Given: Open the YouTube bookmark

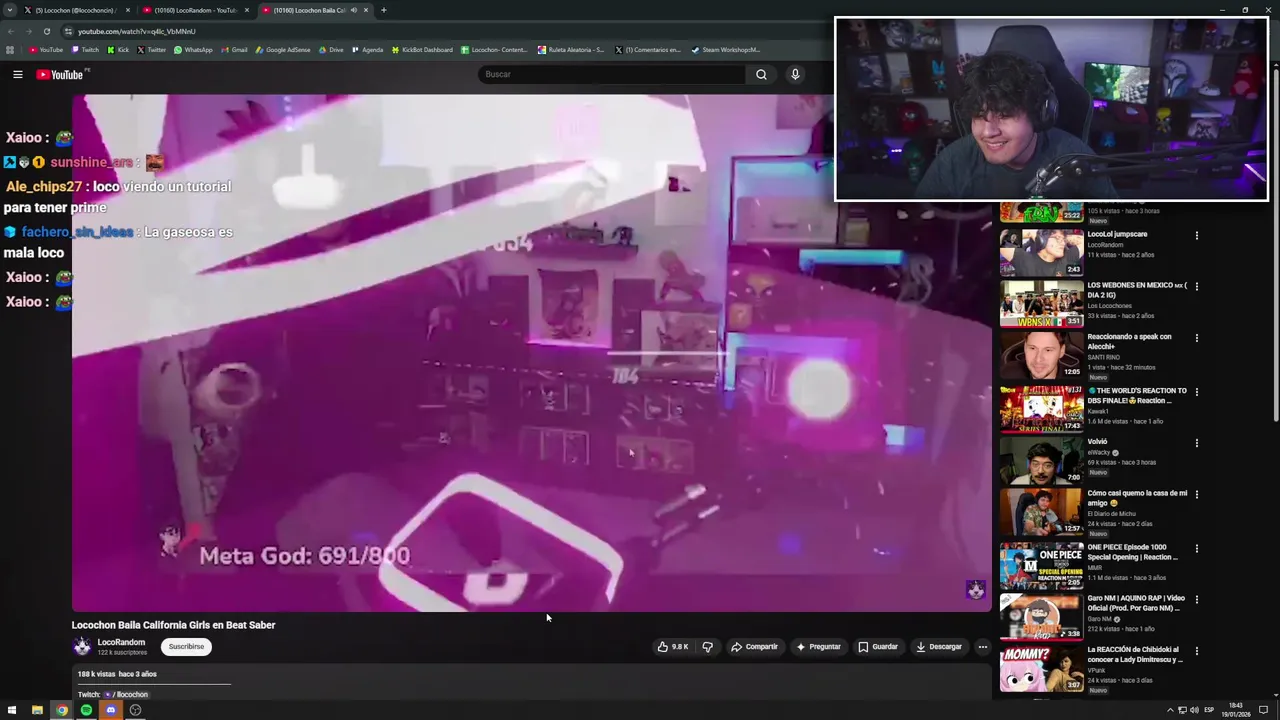Looking at the screenshot, I should pos(46,49).
